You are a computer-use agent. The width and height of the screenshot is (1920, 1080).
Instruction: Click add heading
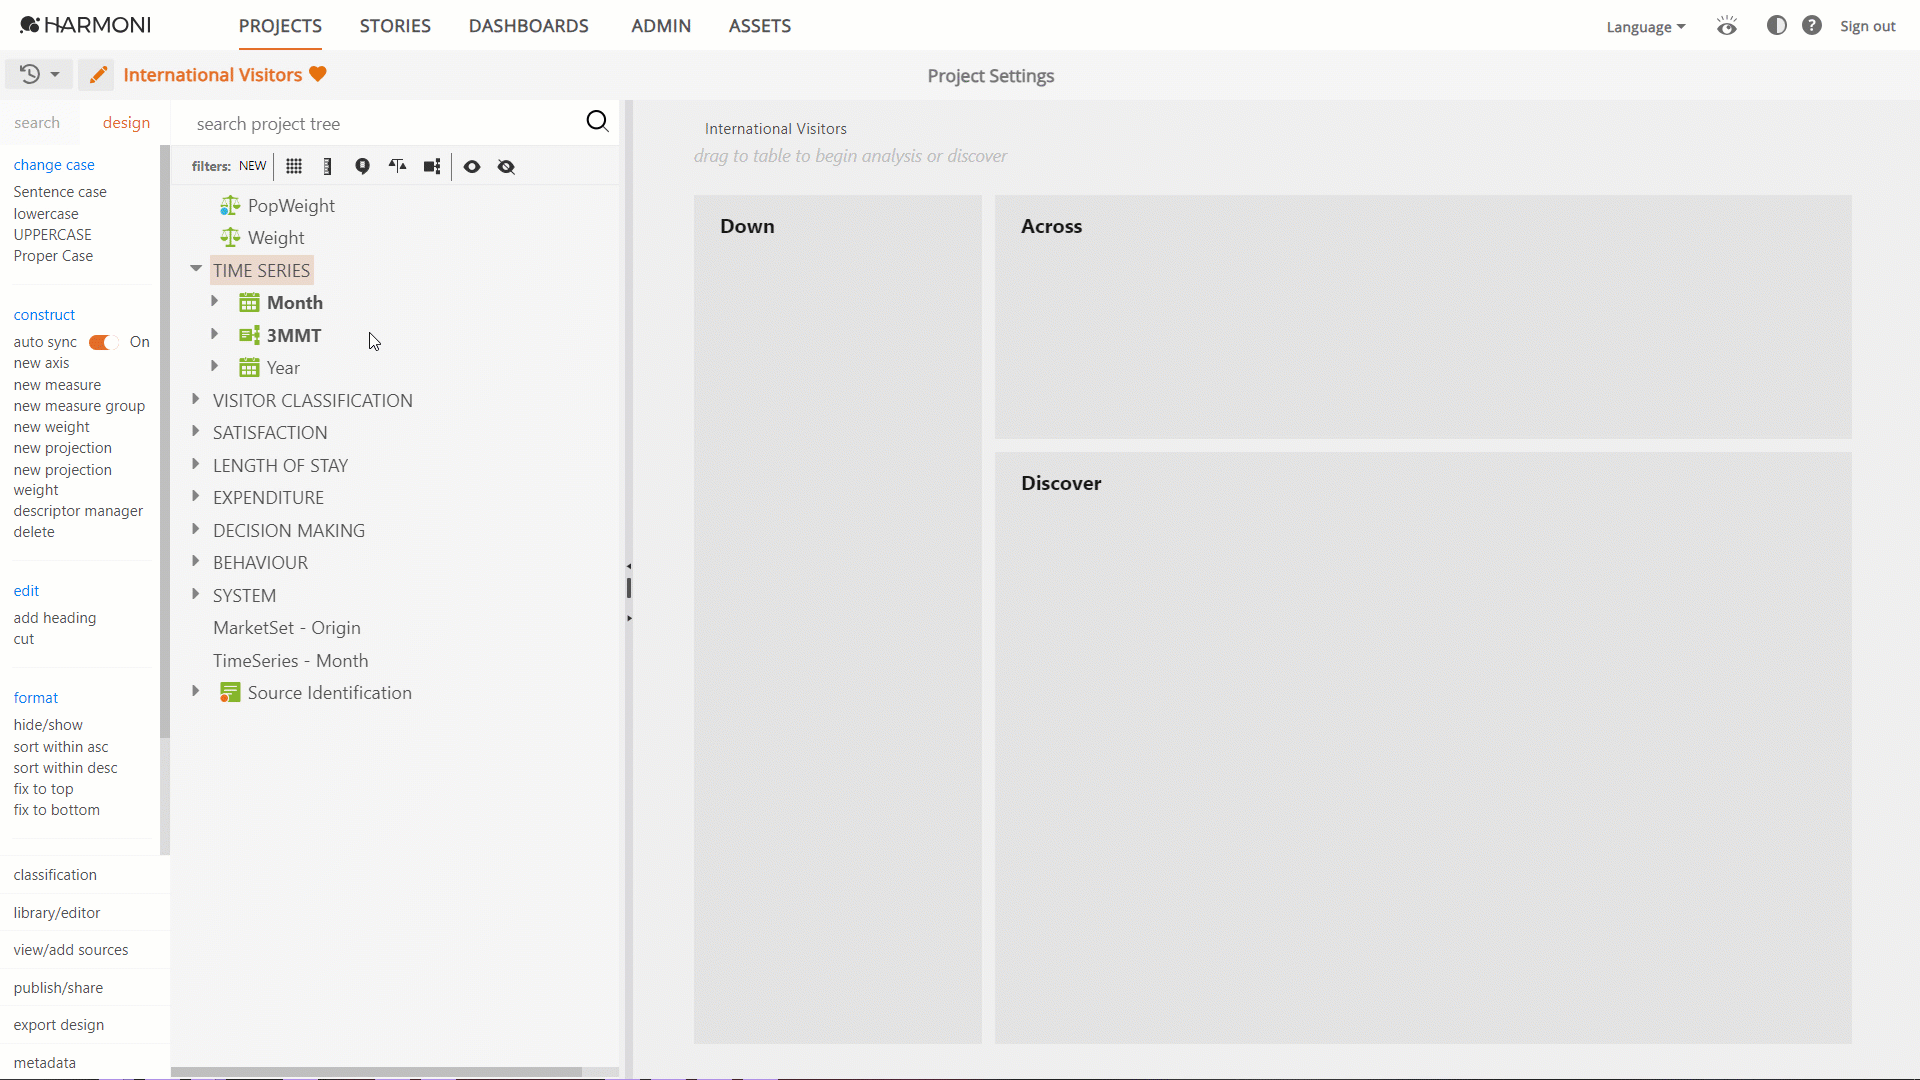[x=55, y=618]
